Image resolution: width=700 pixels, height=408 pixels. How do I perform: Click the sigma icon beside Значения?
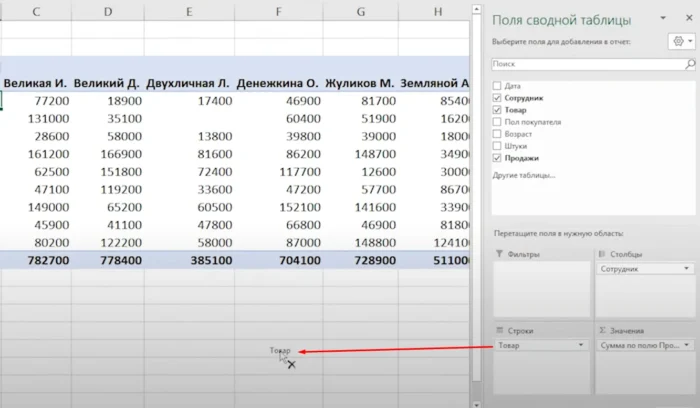coord(600,330)
